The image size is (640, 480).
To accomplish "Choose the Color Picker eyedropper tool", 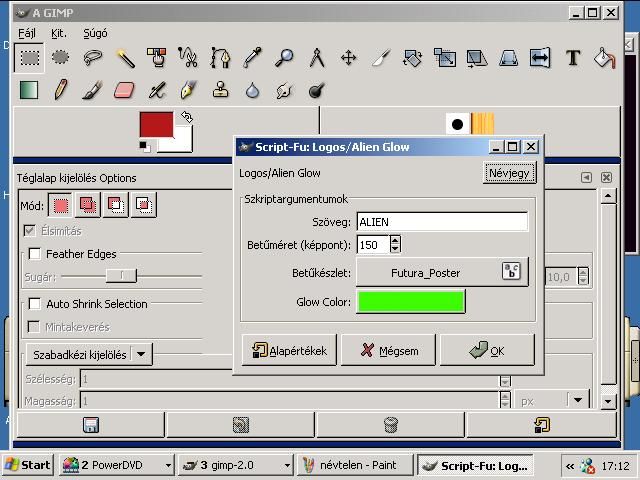I will coord(253,57).
